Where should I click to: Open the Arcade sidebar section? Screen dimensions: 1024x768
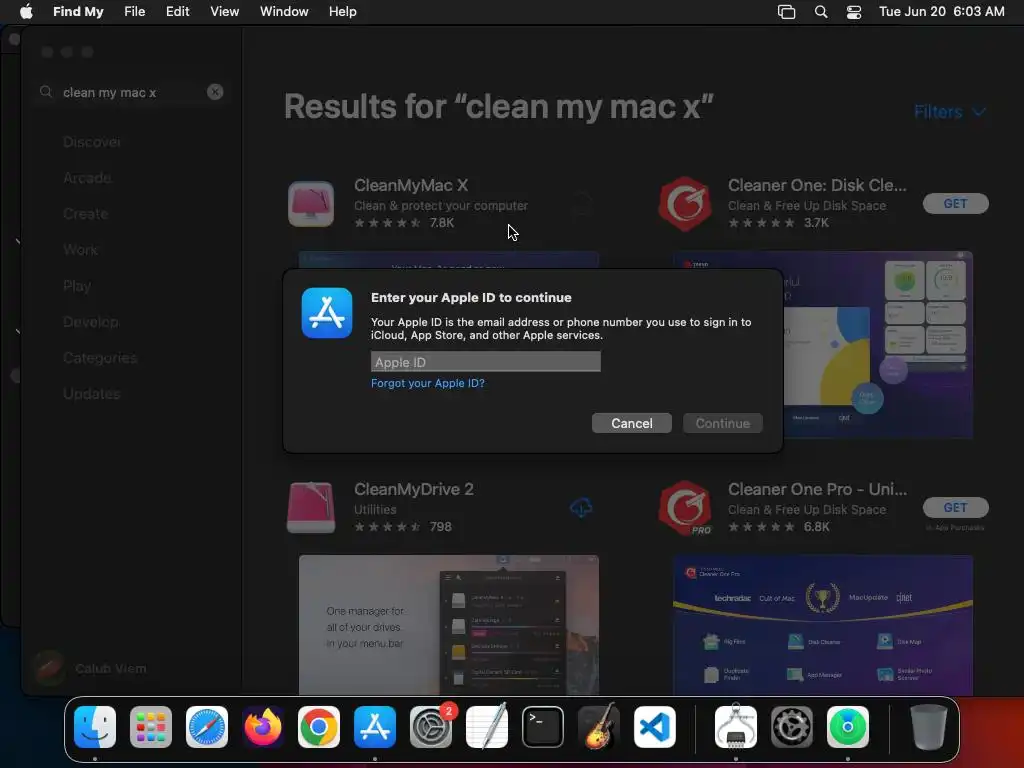(x=88, y=178)
